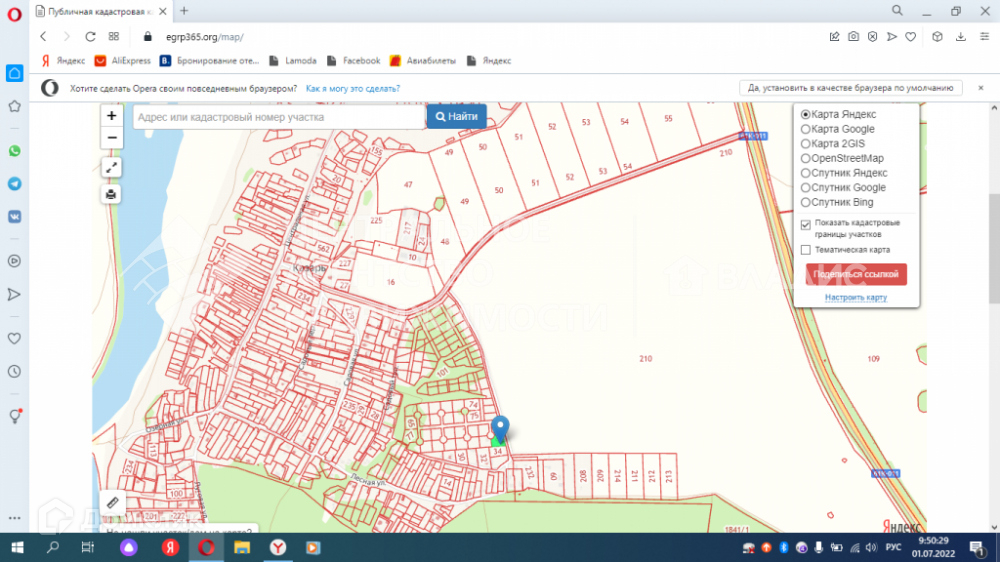Screen dimensions: 1000x562
Task: Choose Спутник Яндекс satellite layer
Action: [806, 173]
